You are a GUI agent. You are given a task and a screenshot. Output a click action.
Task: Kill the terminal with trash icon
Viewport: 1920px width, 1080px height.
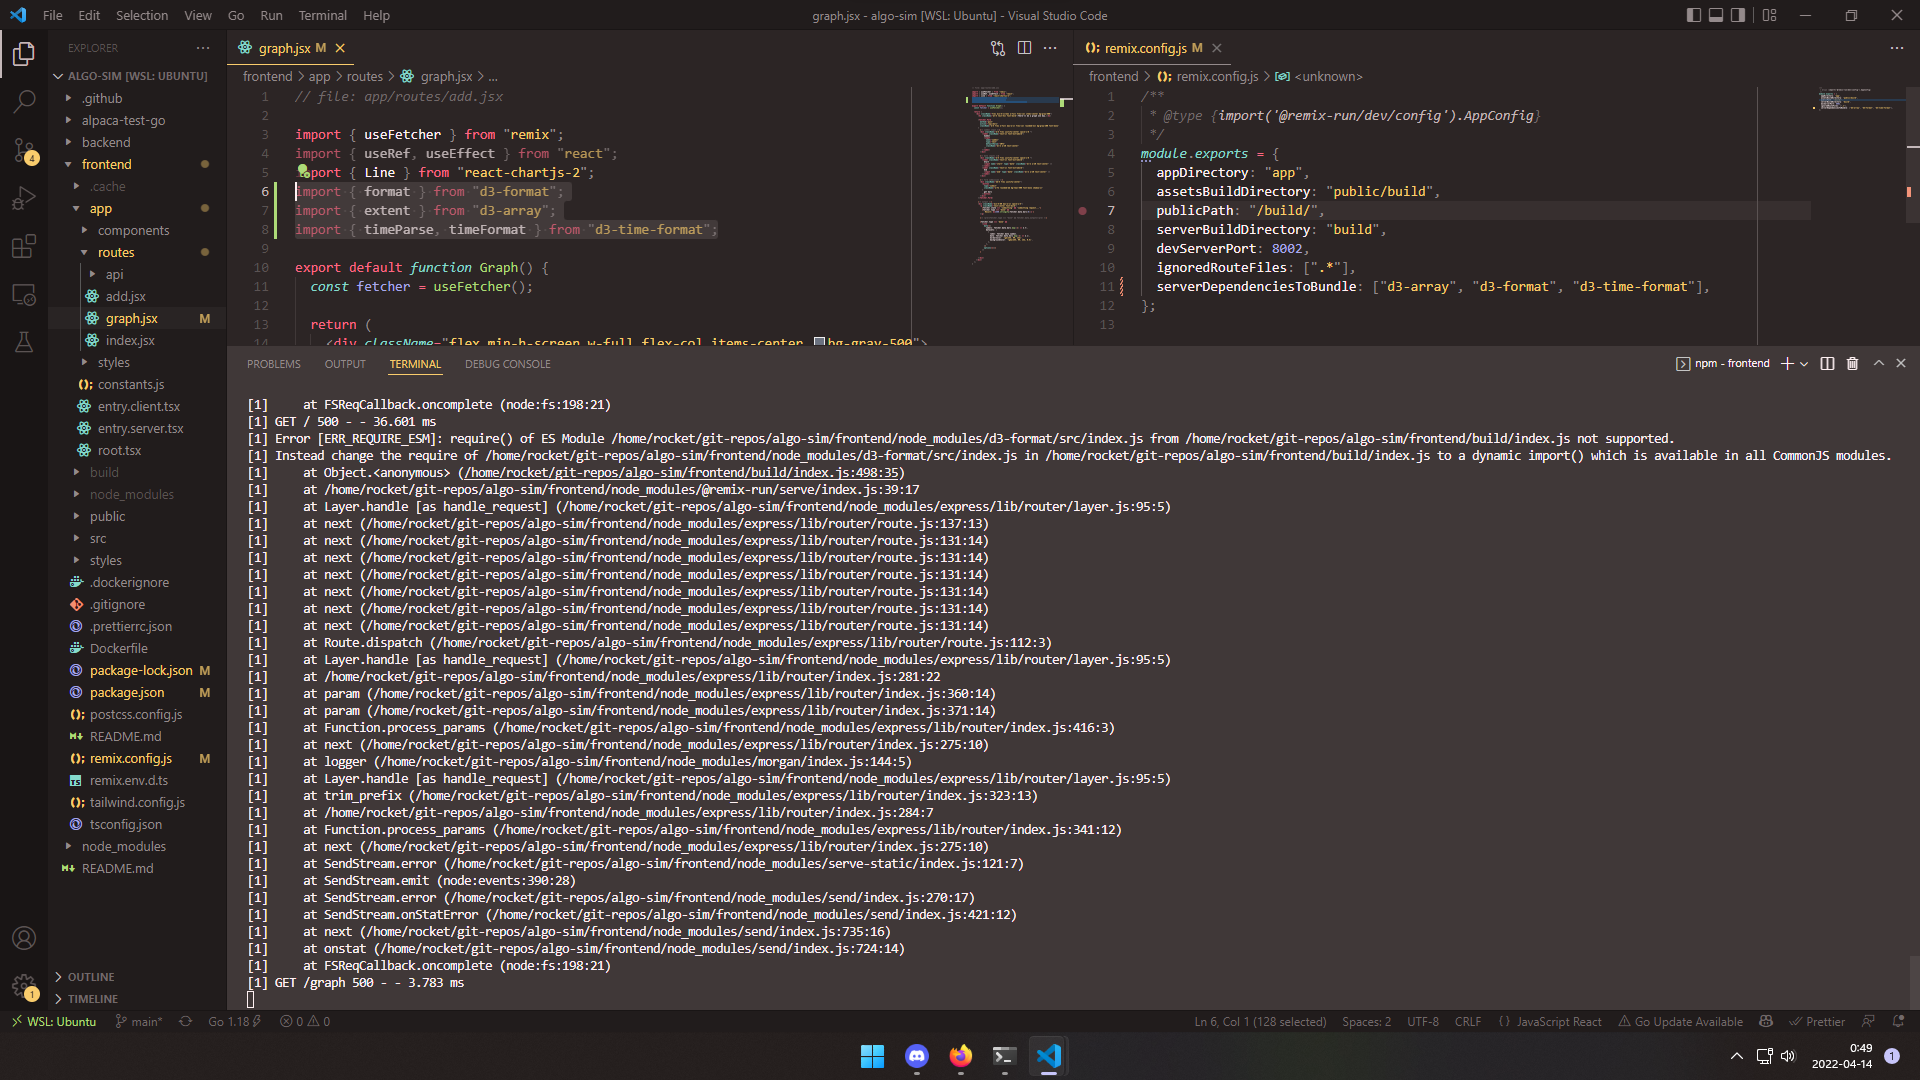point(1852,364)
